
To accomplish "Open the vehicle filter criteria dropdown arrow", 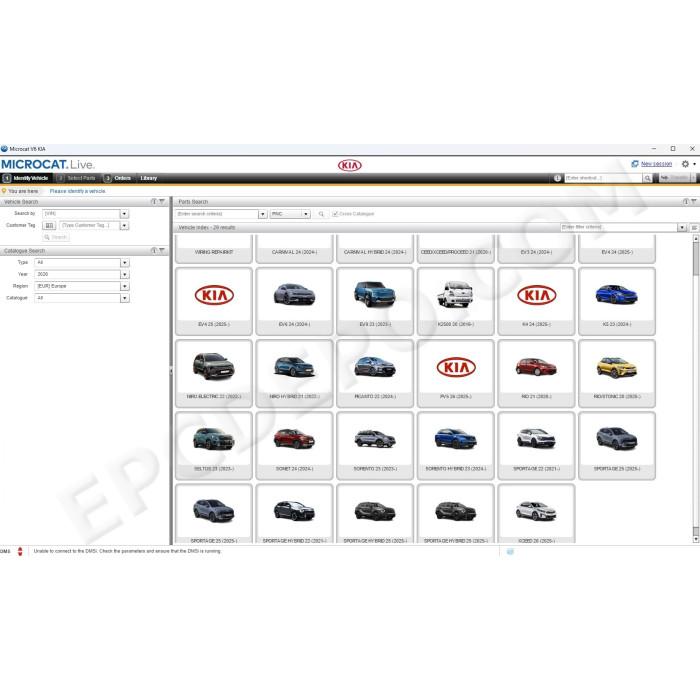I will coord(682,228).
